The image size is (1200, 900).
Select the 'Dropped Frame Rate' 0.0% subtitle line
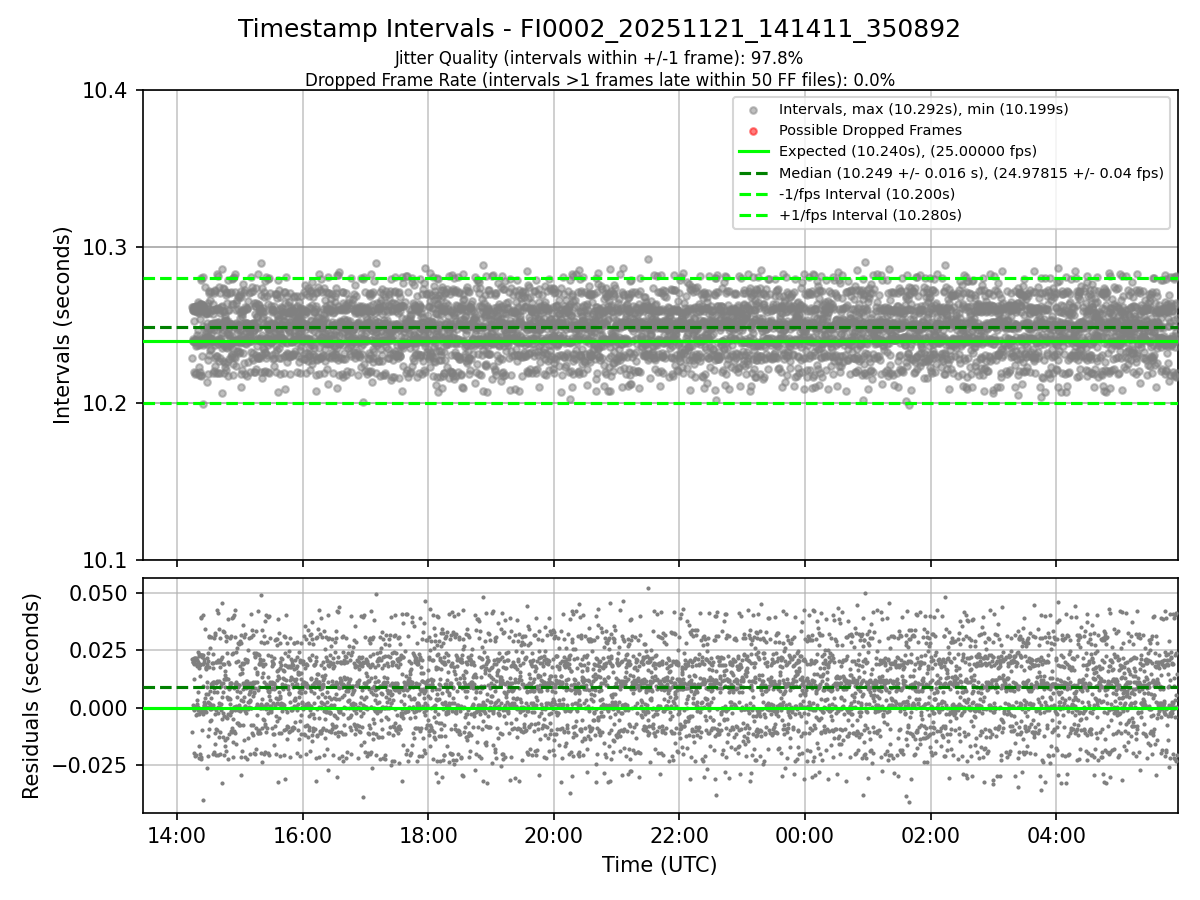599,79
